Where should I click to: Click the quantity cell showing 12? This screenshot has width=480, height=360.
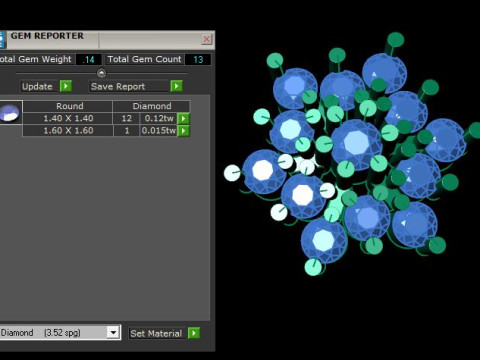(x=126, y=118)
